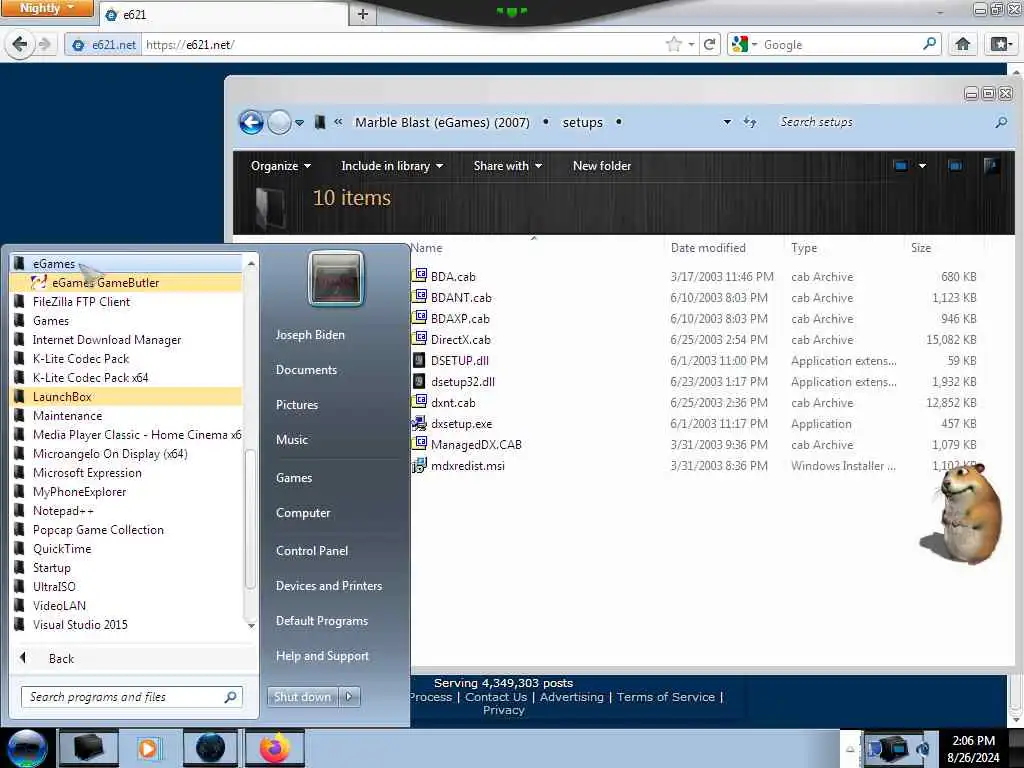Click the Start orb button
Image resolution: width=1024 pixels, height=768 pixels.
pyautogui.click(x=27, y=748)
